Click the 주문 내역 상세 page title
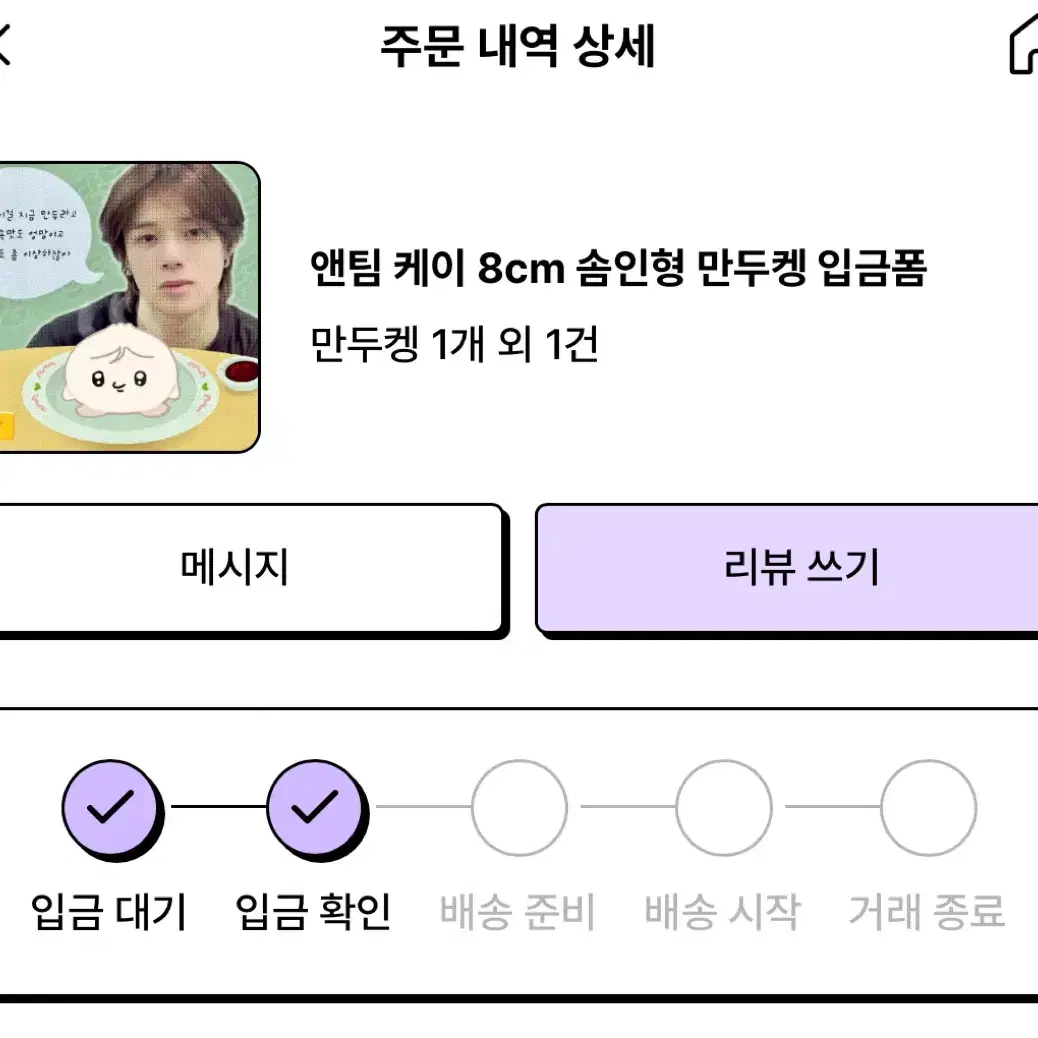The width and height of the screenshot is (1038, 1038). coord(518,46)
